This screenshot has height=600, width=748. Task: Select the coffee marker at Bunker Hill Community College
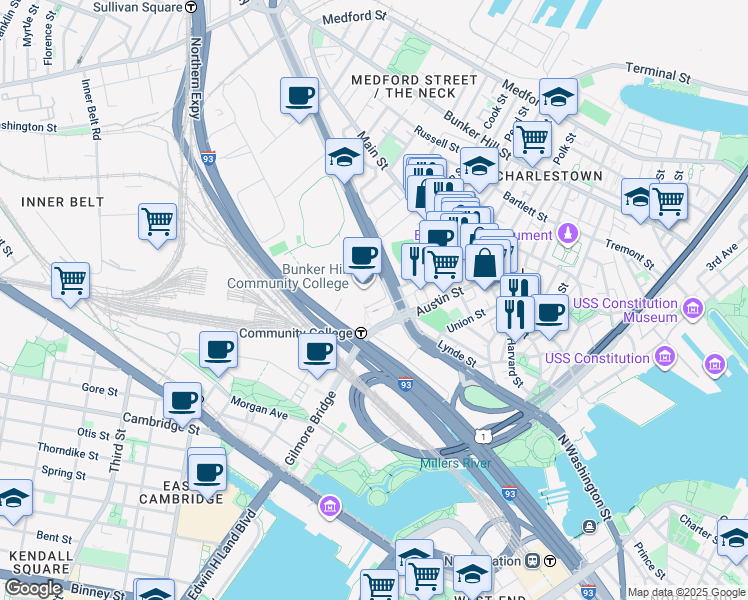pos(363,259)
